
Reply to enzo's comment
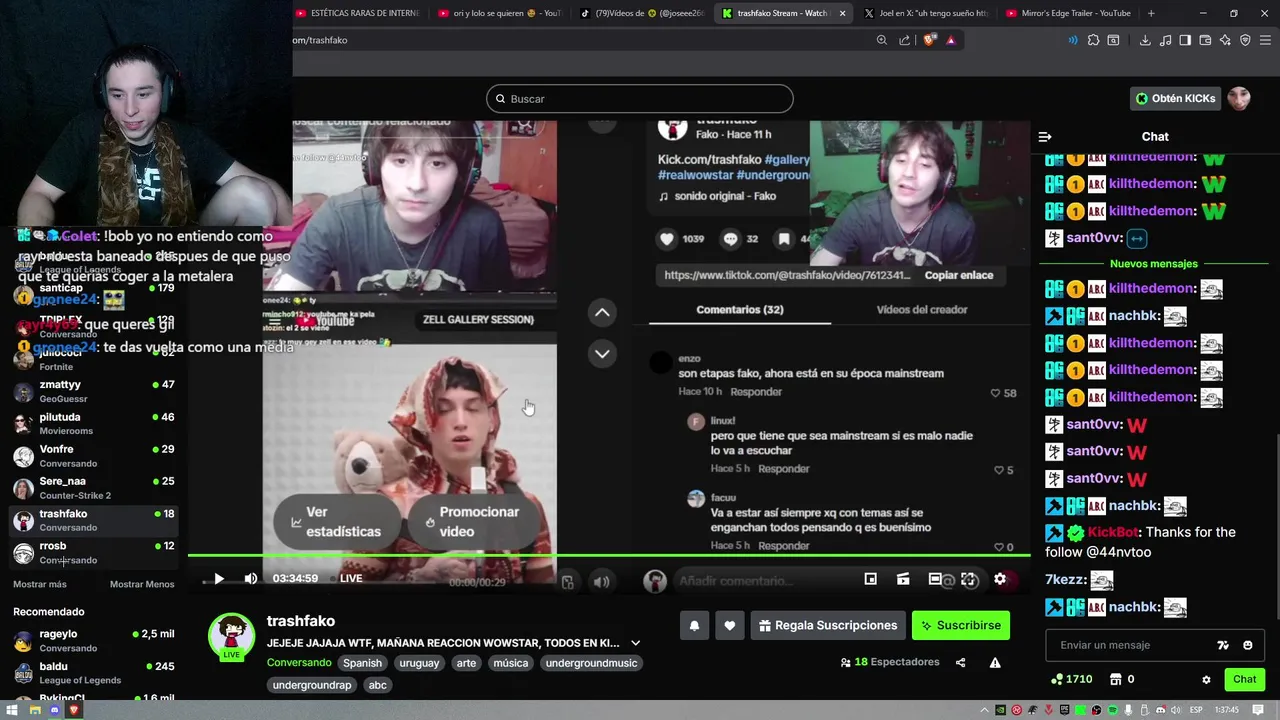pyautogui.click(x=755, y=392)
